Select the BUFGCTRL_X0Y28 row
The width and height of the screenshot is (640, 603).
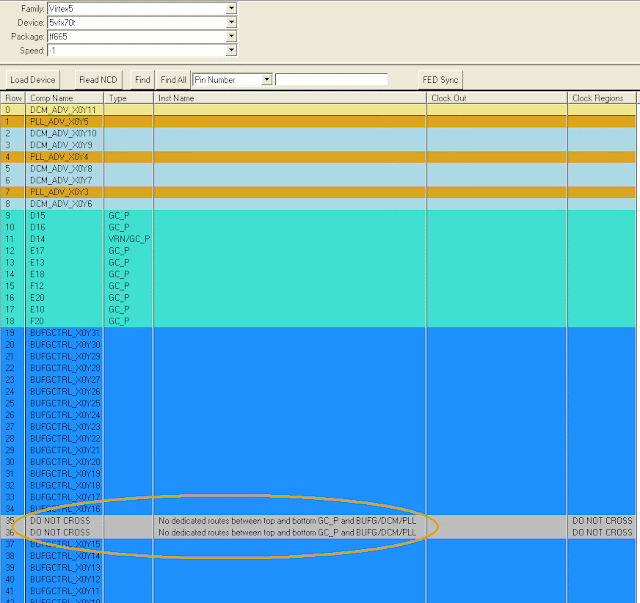(x=318, y=368)
